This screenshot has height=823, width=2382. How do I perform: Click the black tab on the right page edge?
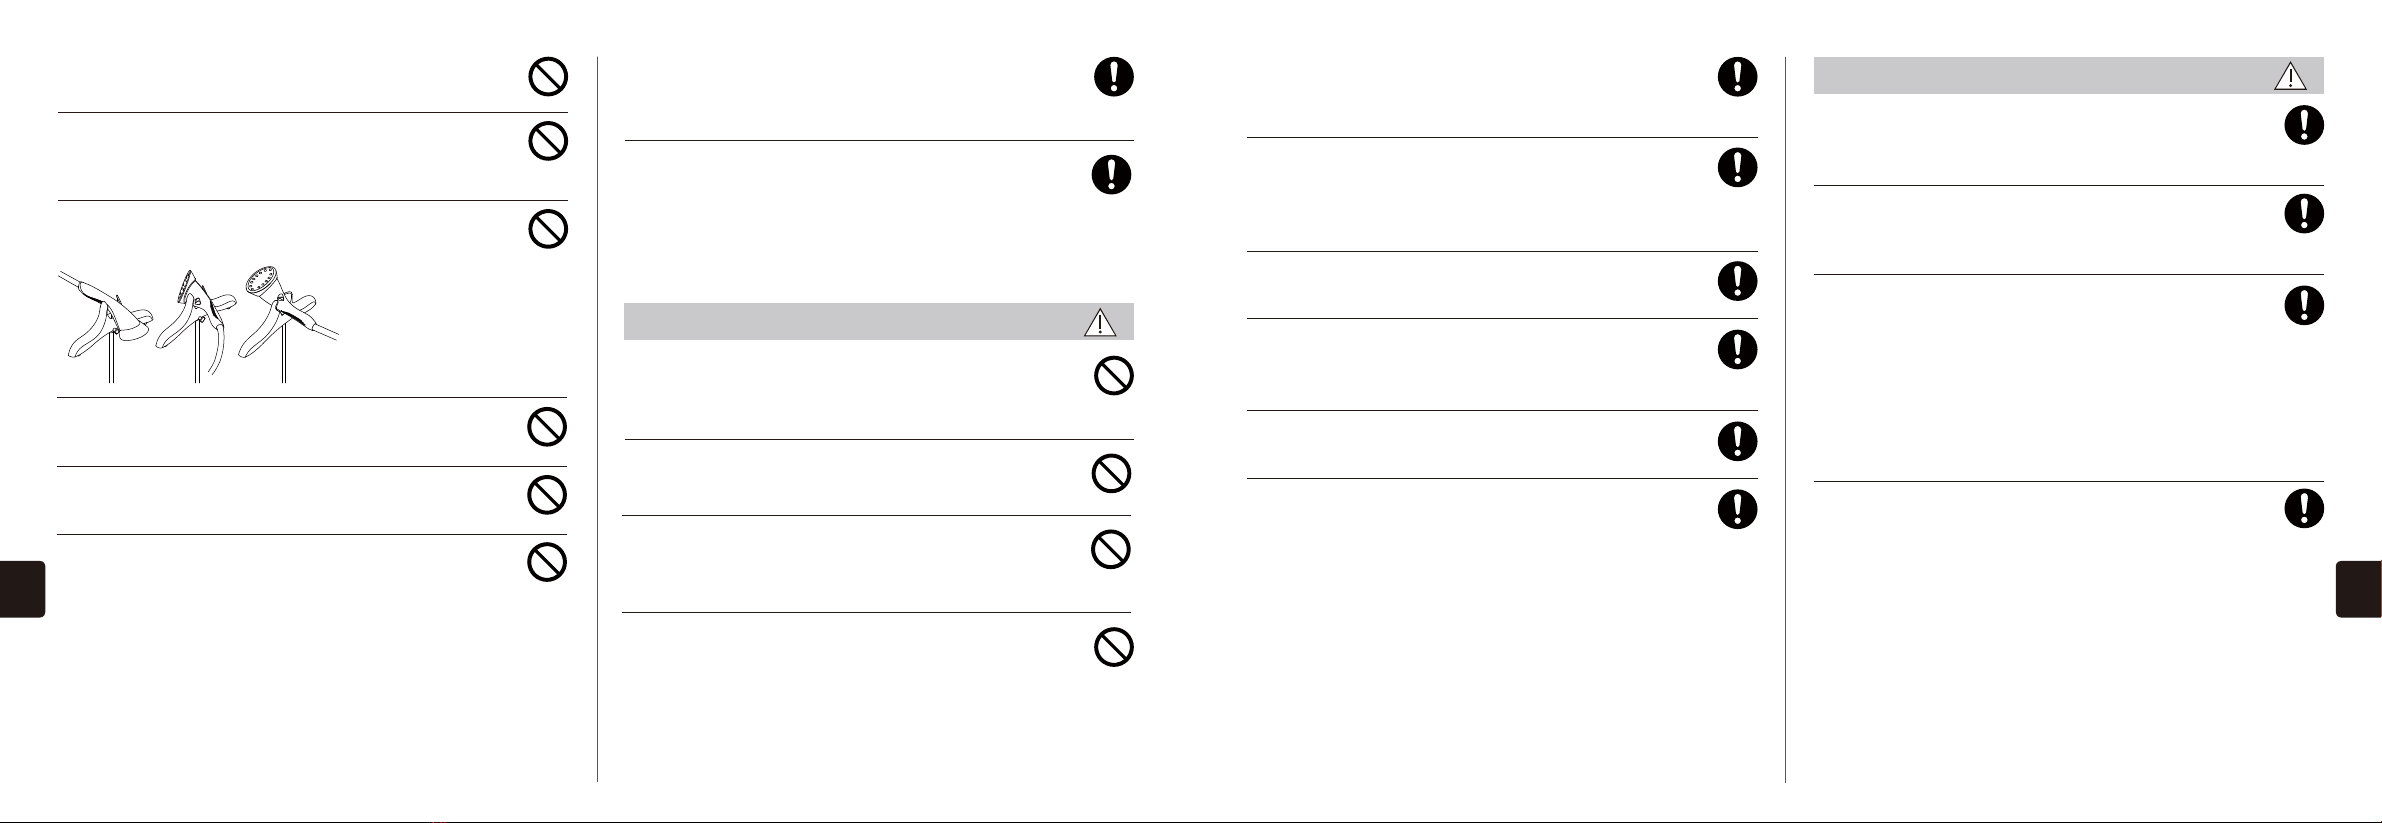point(2359,589)
